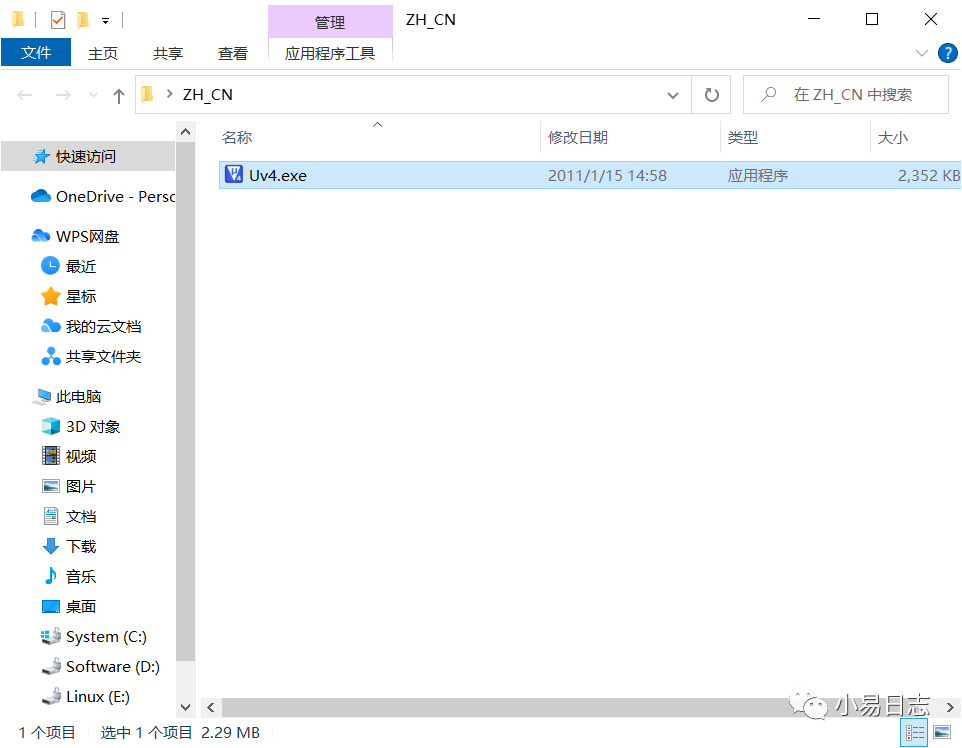
Task: Select 快速访问 in navigation pane
Action: pos(86,156)
